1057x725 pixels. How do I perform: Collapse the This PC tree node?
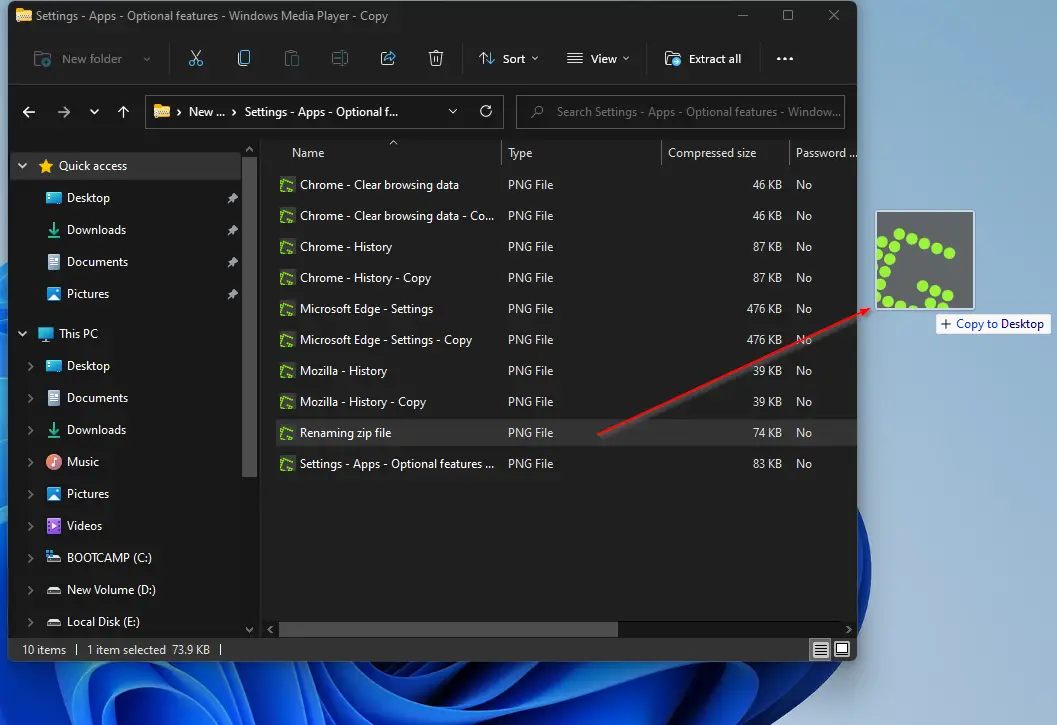tap(23, 334)
